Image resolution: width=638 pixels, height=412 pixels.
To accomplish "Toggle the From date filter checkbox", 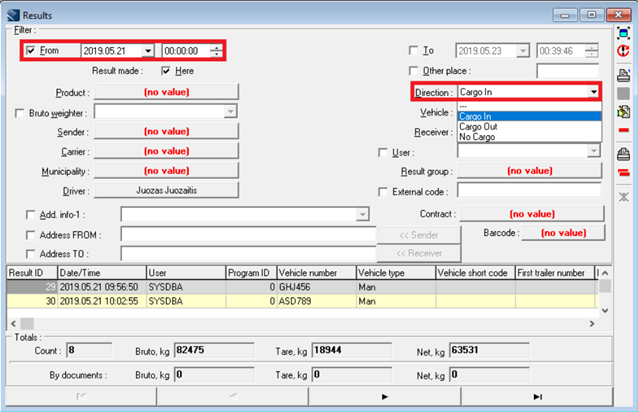I will point(31,50).
